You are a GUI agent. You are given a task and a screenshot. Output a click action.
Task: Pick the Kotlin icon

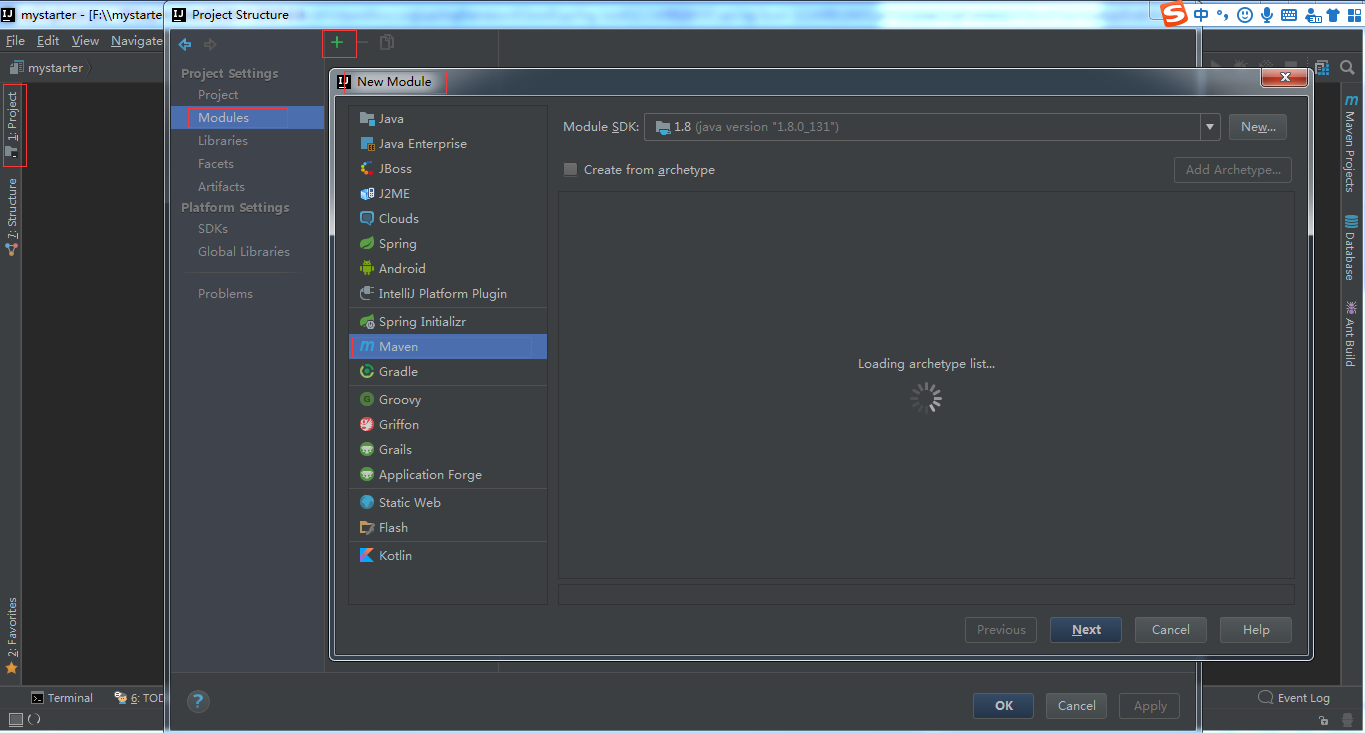coord(367,556)
